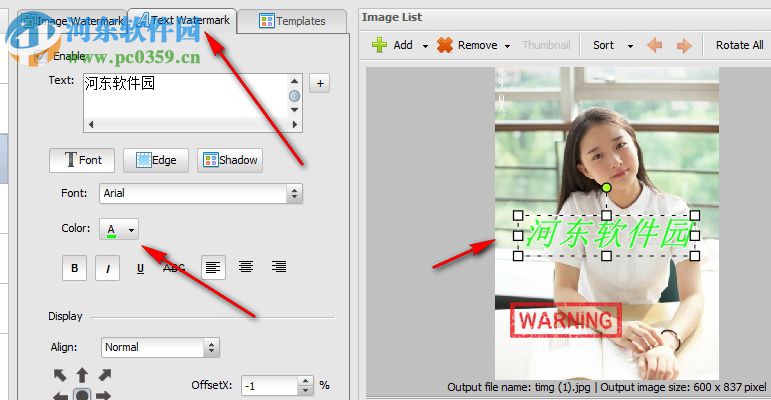771x400 pixels.
Task: Toggle the Enable checkbox
Action: (41, 56)
